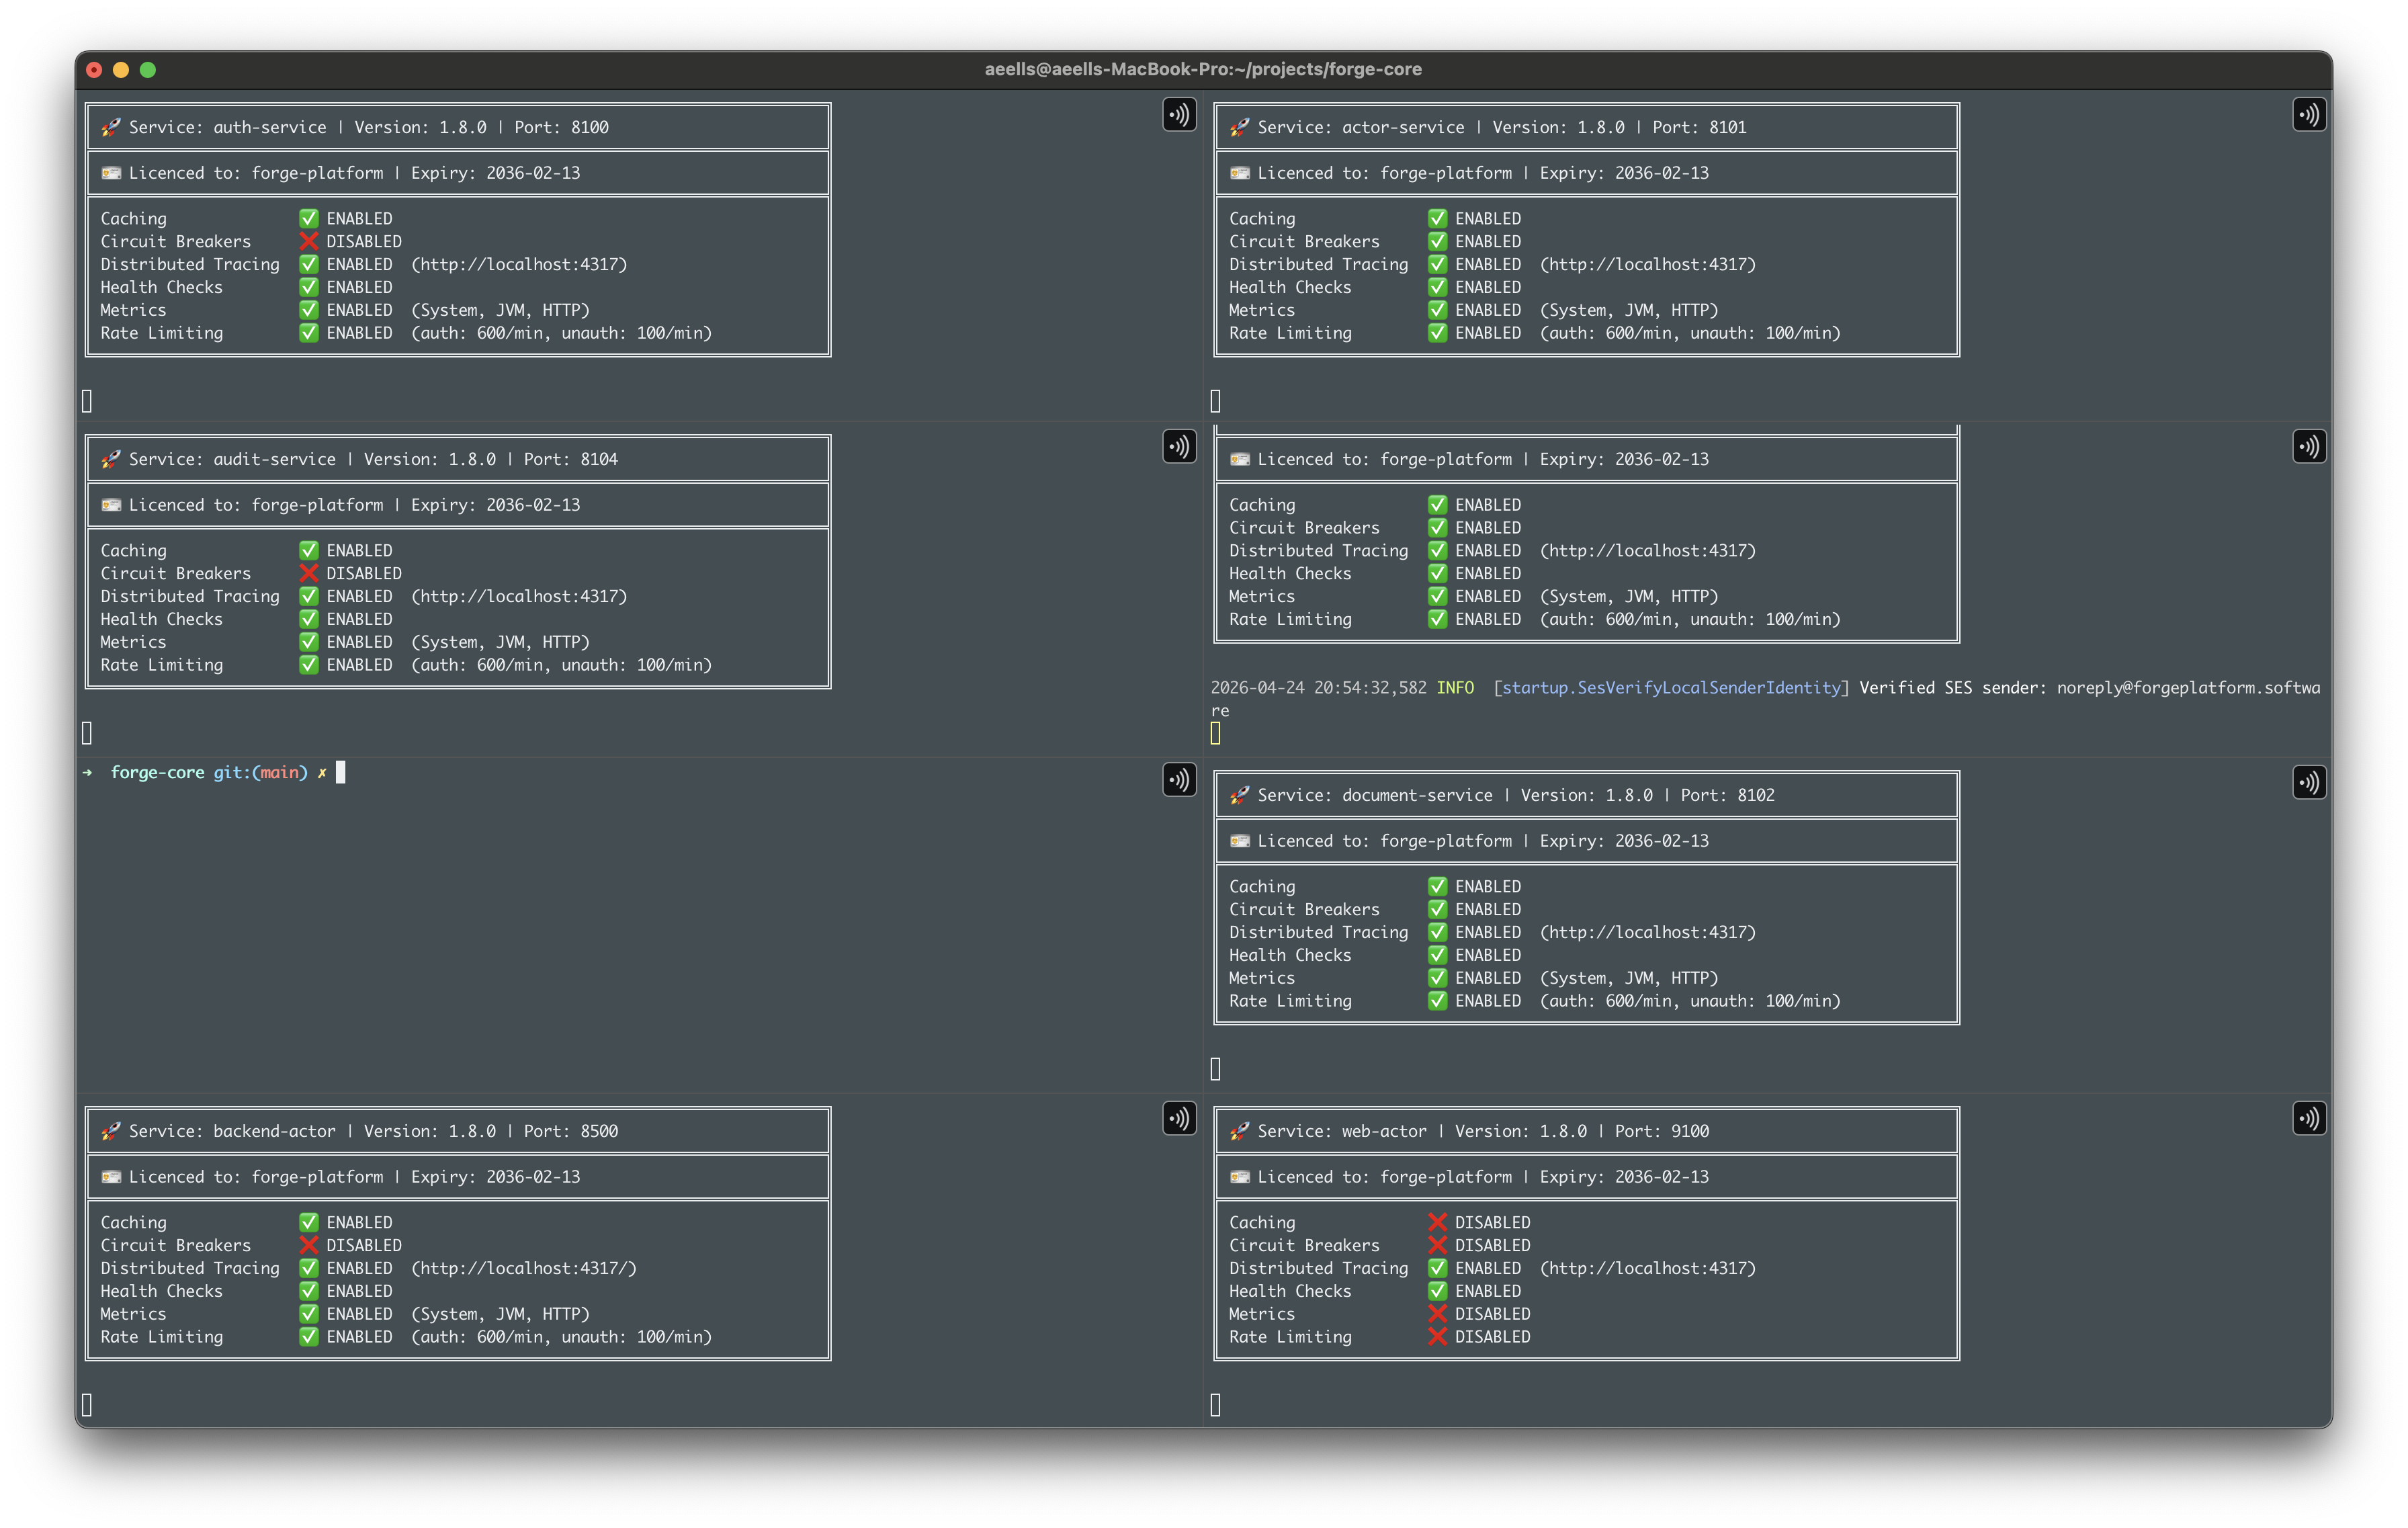Close the terminal window with red button
This screenshot has height=1528, width=2408.
94,69
